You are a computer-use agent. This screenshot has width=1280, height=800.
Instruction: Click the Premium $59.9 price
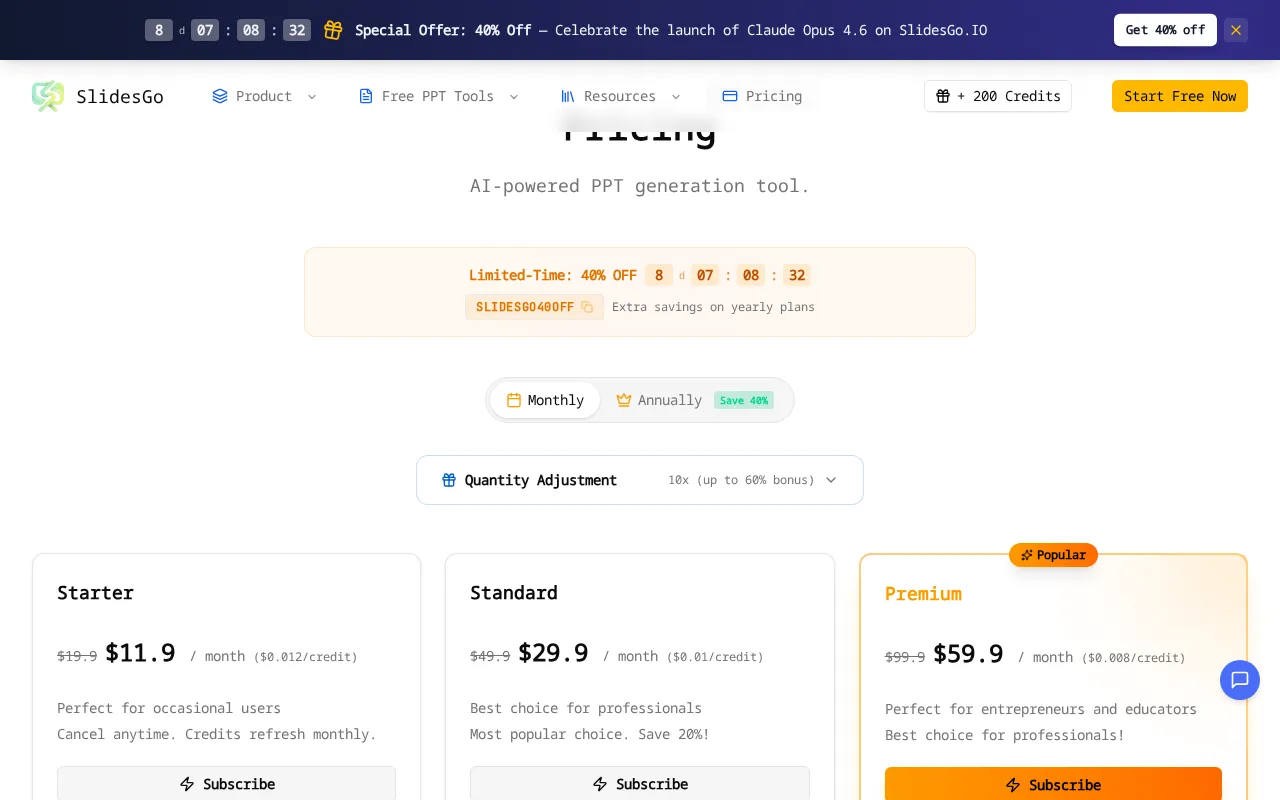click(x=968, y=654)
